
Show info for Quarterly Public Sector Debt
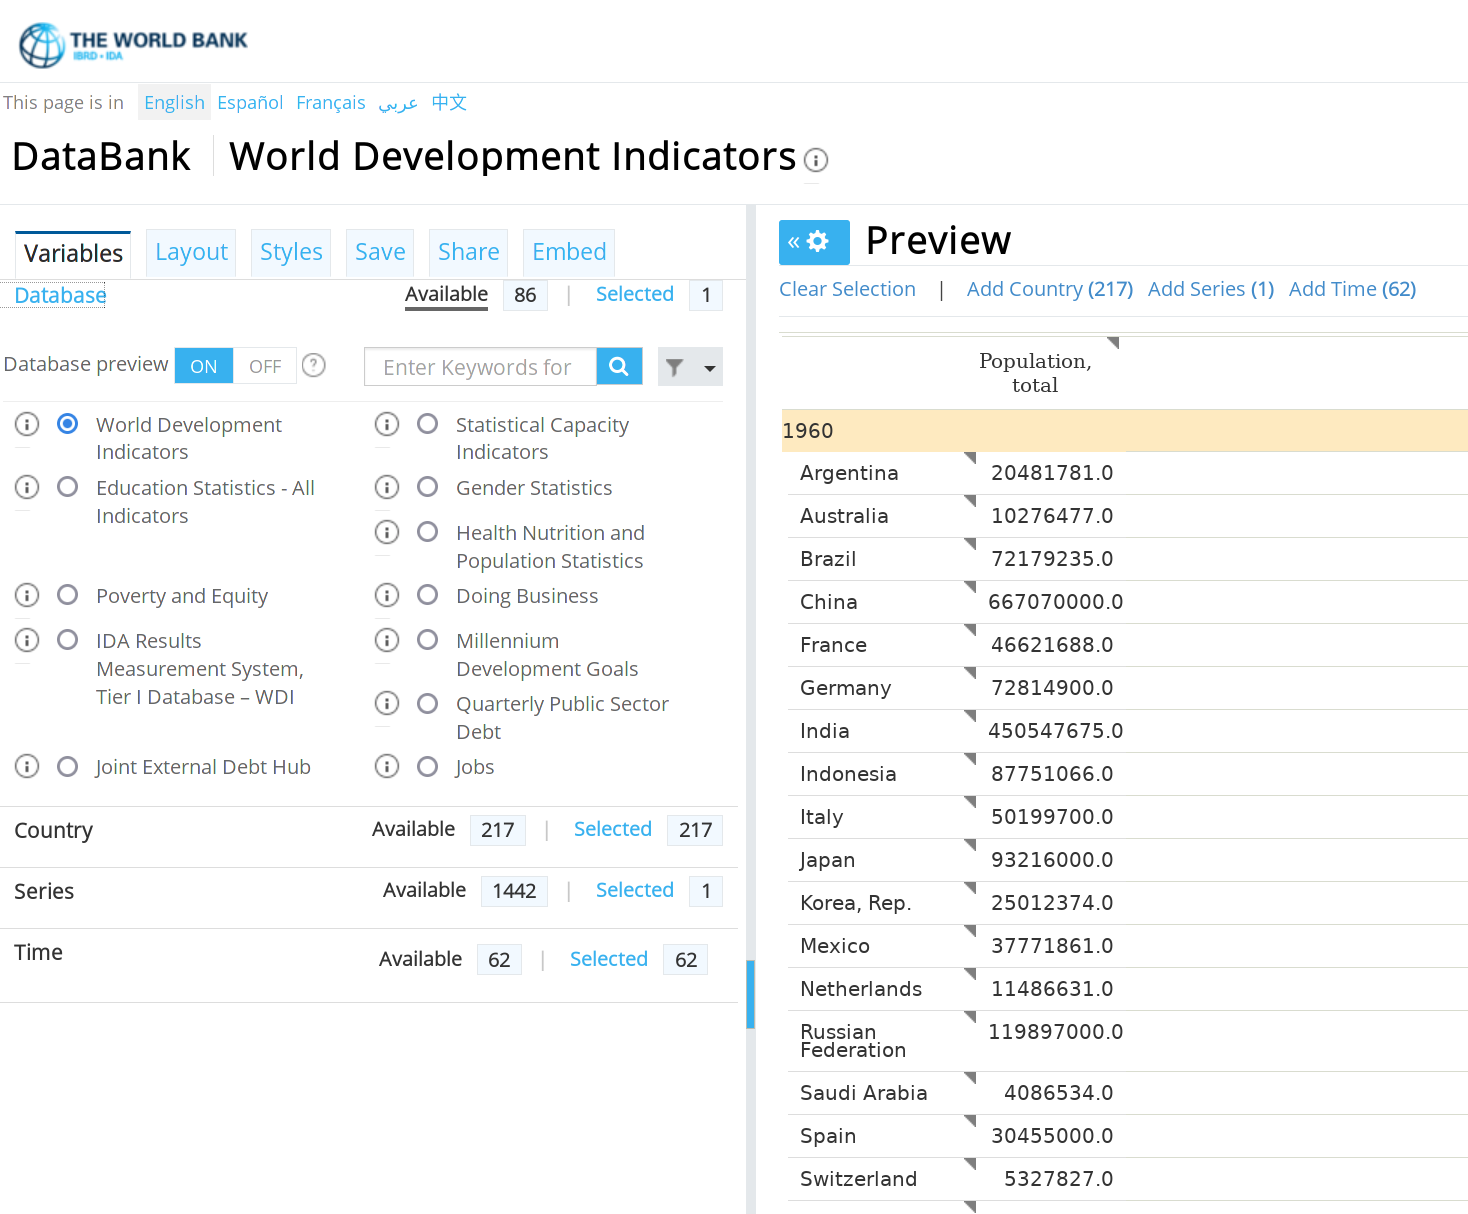pyautogui.click(x=387, y=703)
